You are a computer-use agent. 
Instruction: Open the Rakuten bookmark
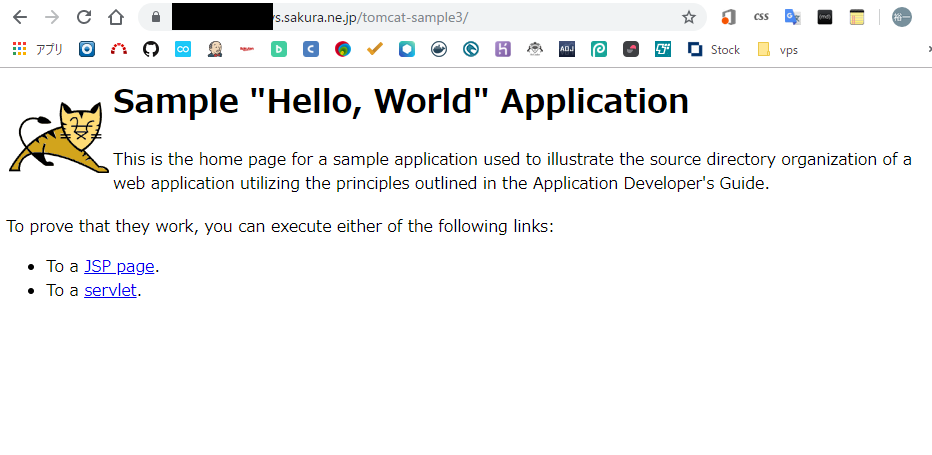(247, 49)
